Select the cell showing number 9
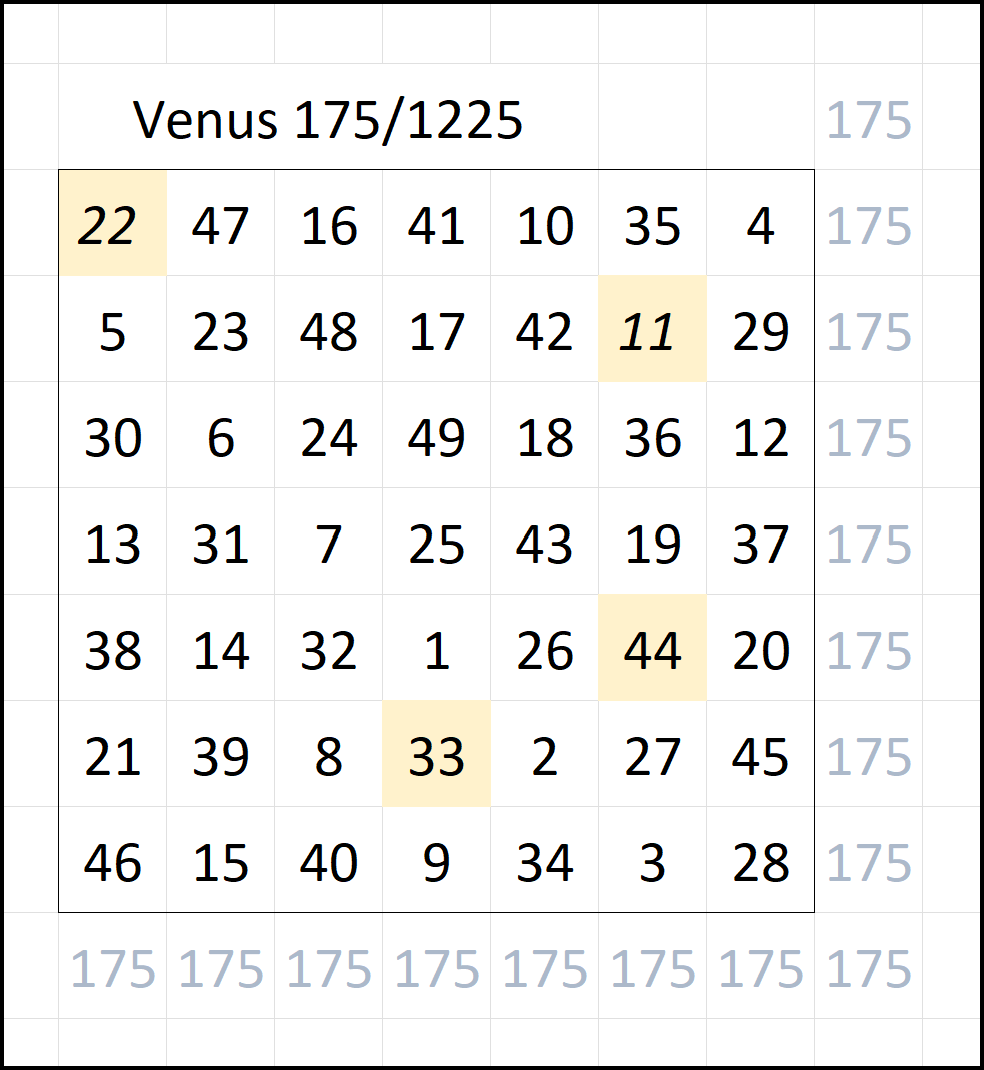This screenshot has height=1070, width=984. click(x=436, y=861)
